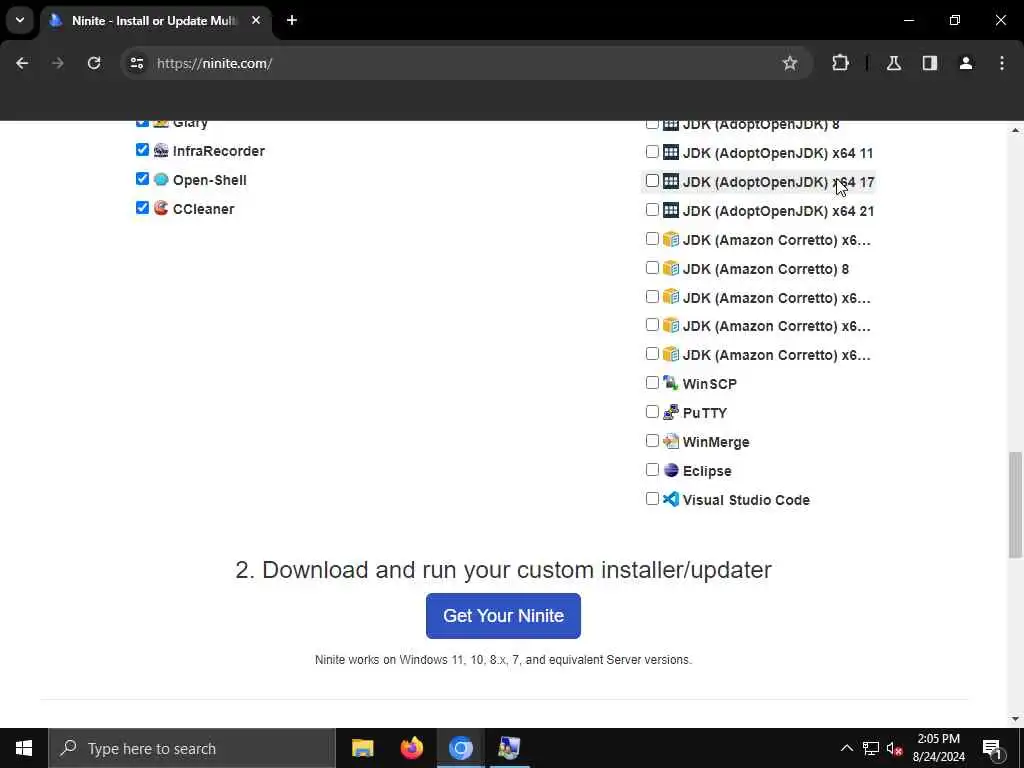View site information icon in address bar
Viewport: 1024px width, 768px height.
pos(136,63)
